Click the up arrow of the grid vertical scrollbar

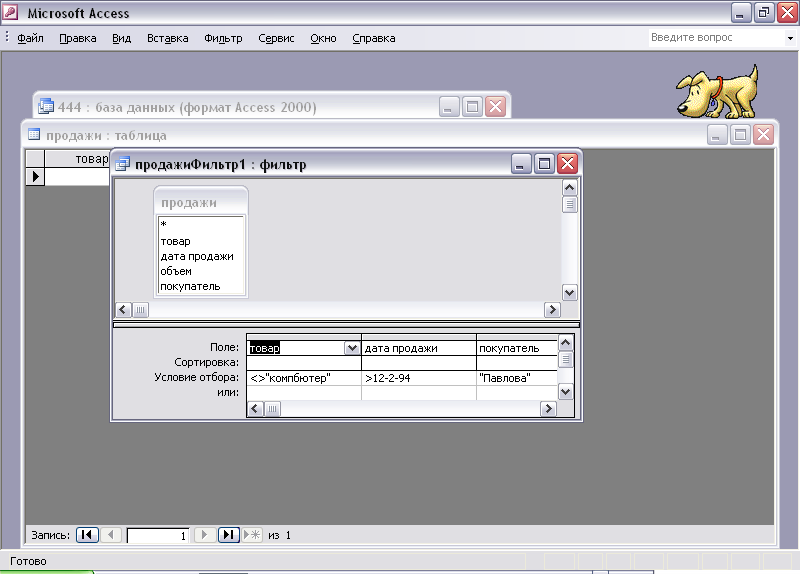coord(565,343)
